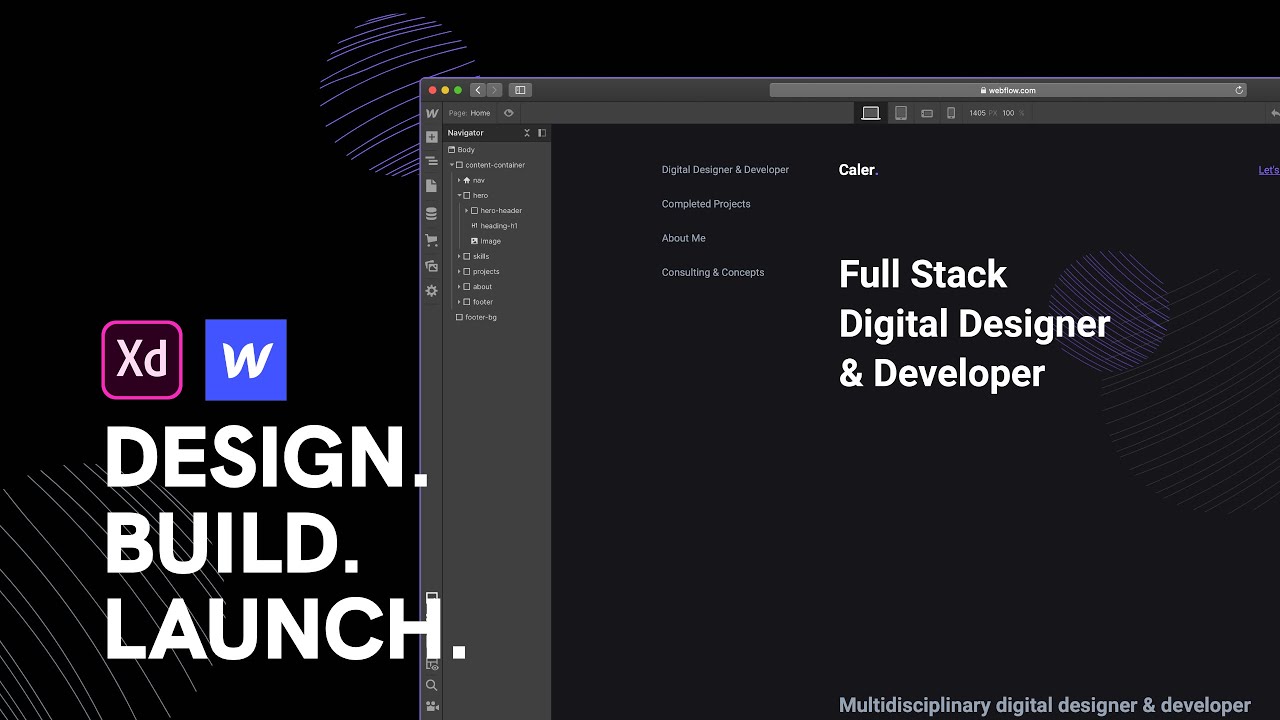Switch to Mobile portrait breakpoint view
The width and height of the screenshot is (1280, 720).
[x=951, y=113]
